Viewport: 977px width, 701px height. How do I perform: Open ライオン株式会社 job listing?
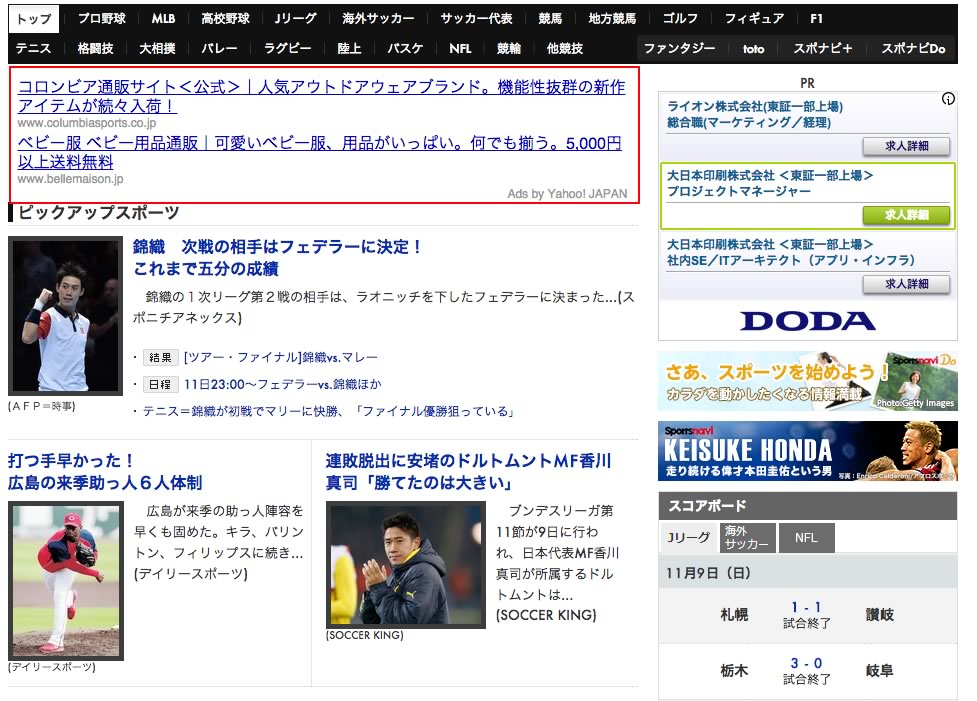pyautogui.click(x=755, y=115)
